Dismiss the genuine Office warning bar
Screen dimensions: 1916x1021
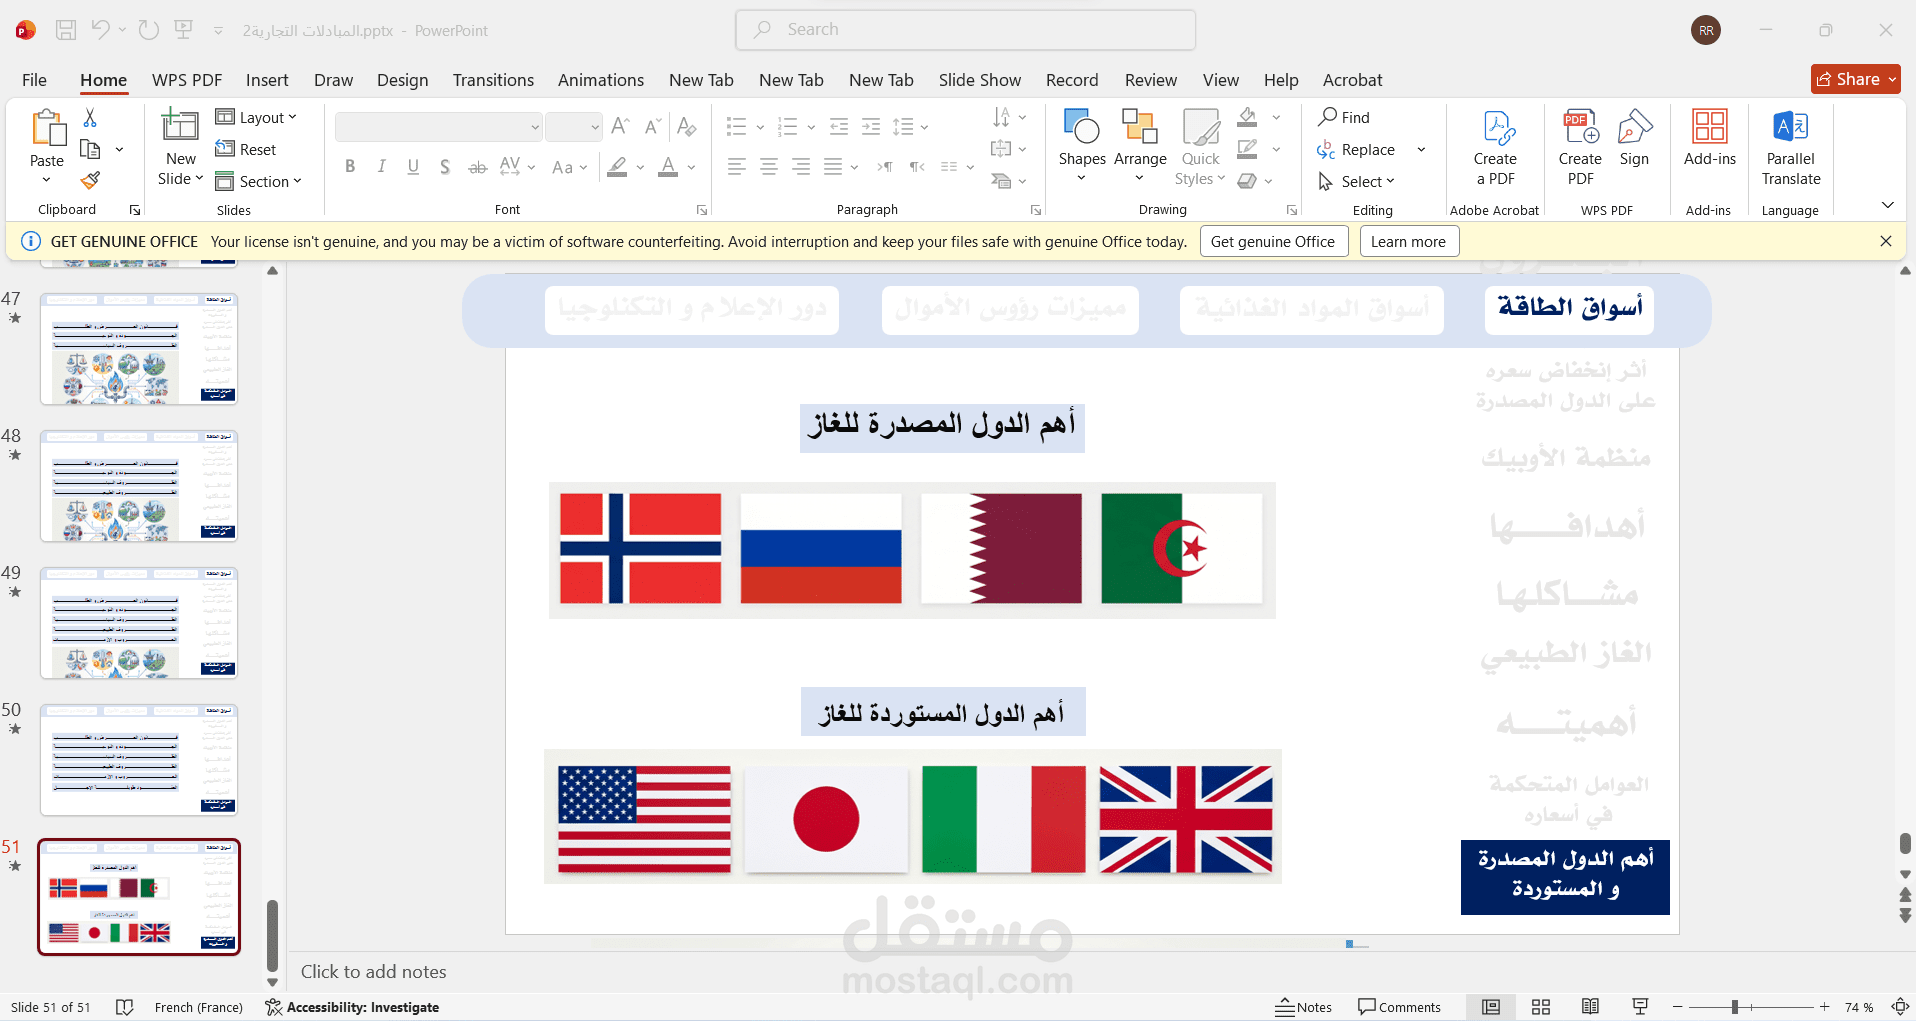pyautogui.click(x=1886, y=241)
